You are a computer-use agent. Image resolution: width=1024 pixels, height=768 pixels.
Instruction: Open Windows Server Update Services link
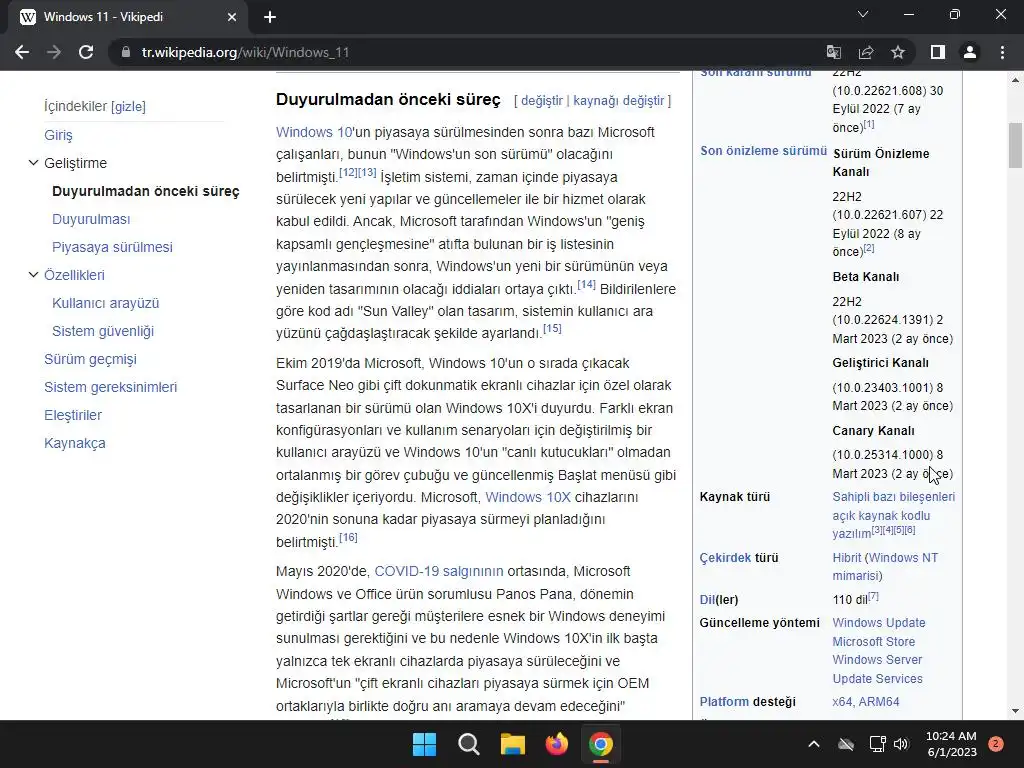coord(878,669)
